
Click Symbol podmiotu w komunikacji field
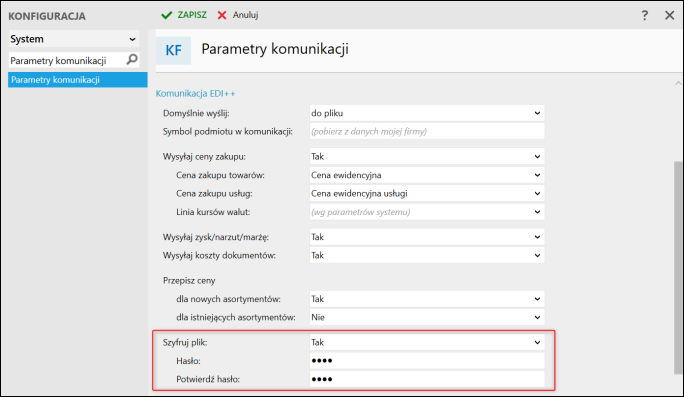427,131
